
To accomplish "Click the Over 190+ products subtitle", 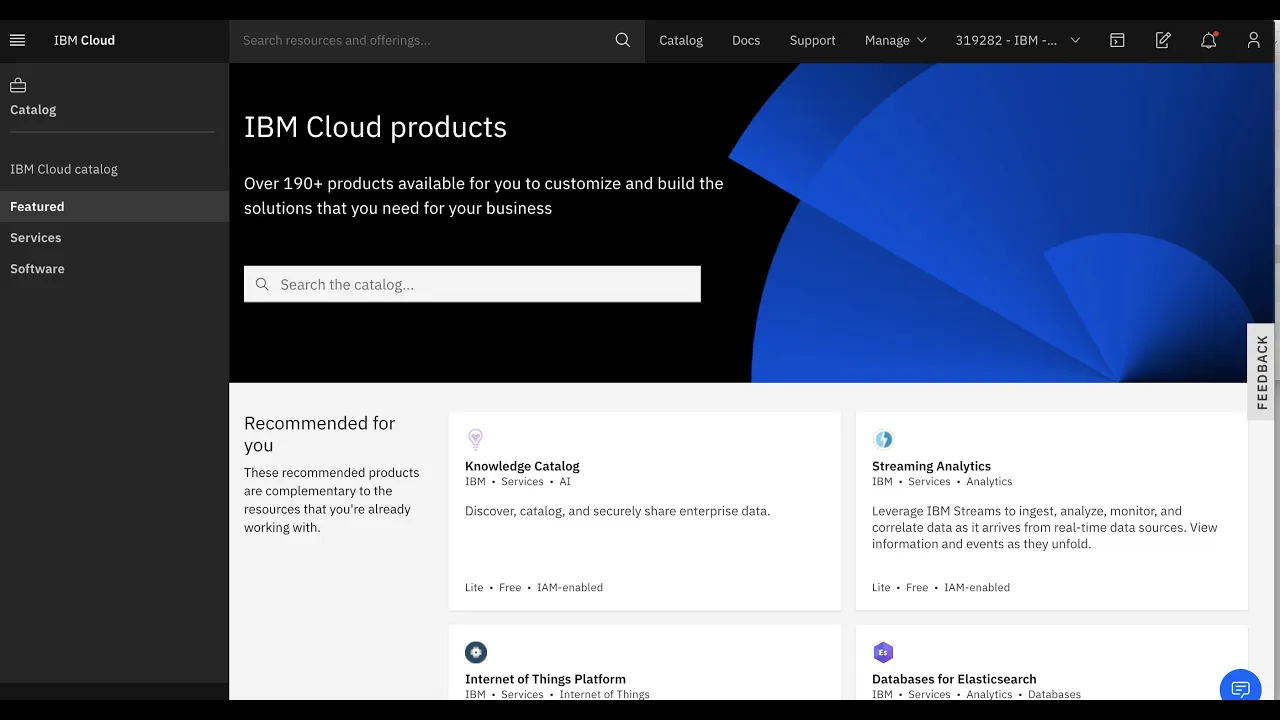I will coord(484,196).
